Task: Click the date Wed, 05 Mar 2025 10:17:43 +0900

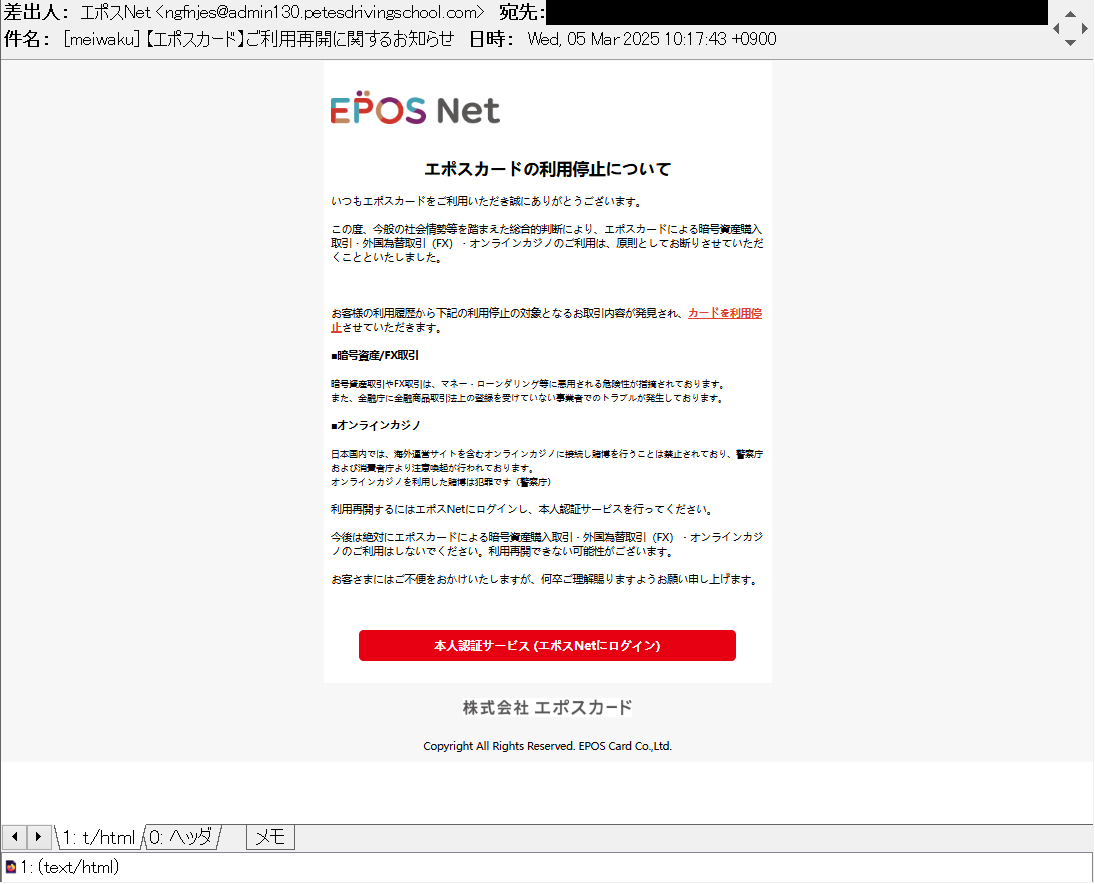Action: tap(652, 39)
